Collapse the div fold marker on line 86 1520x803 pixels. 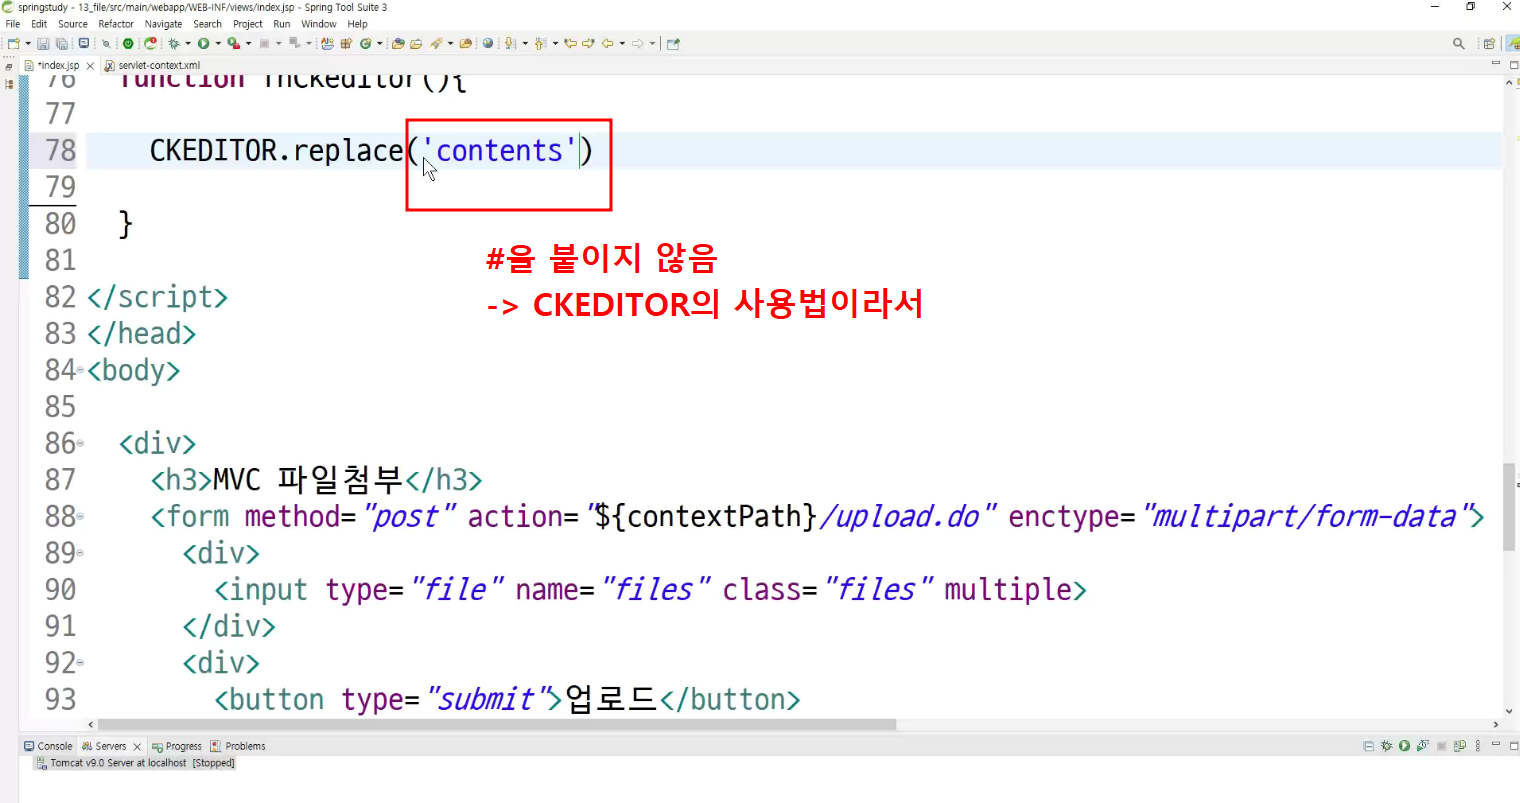pyautogui.click(x=80, y=443)
